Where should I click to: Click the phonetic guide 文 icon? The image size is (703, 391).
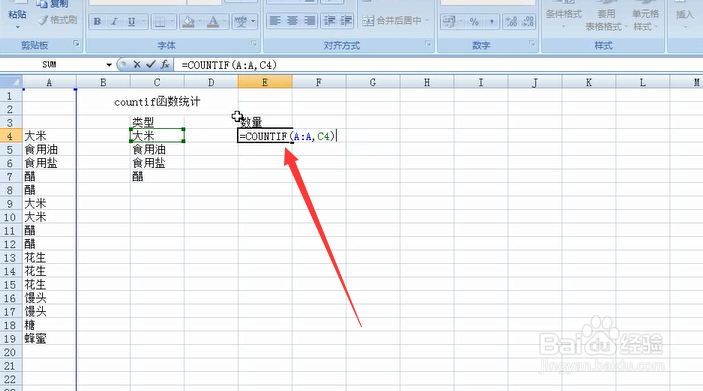coord(241,21)
